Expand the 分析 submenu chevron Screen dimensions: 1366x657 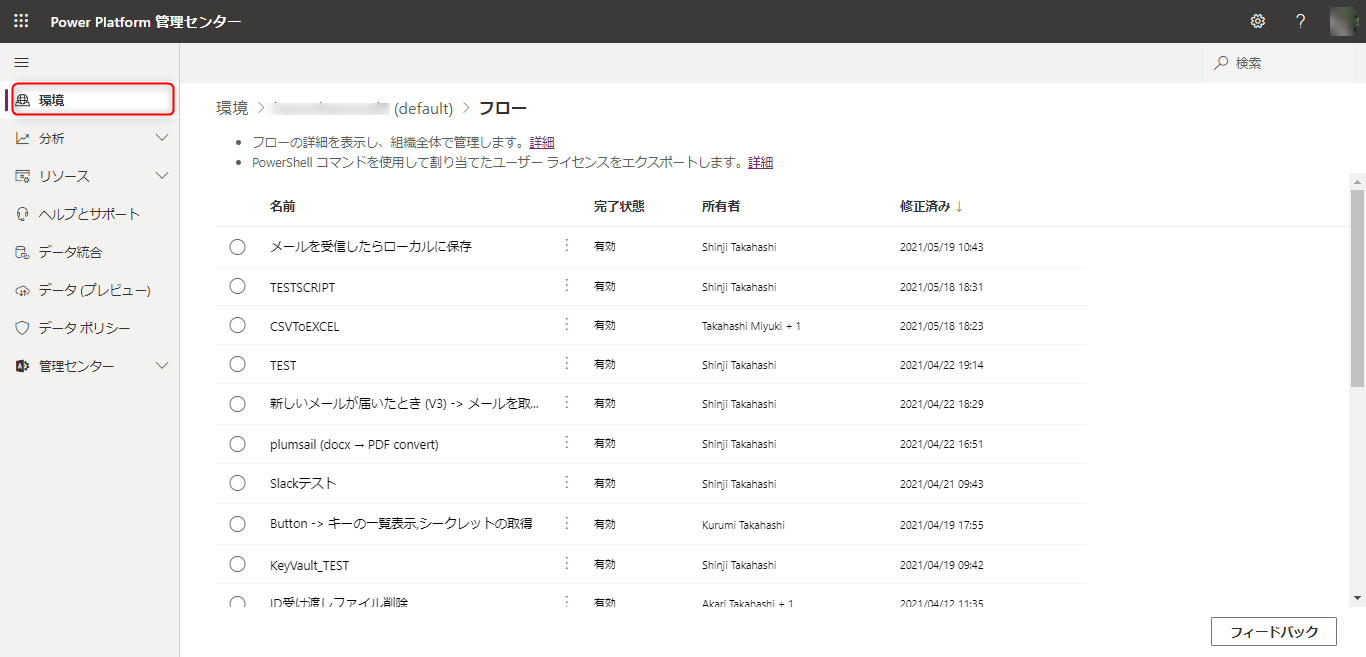click(x=163, y=138)
